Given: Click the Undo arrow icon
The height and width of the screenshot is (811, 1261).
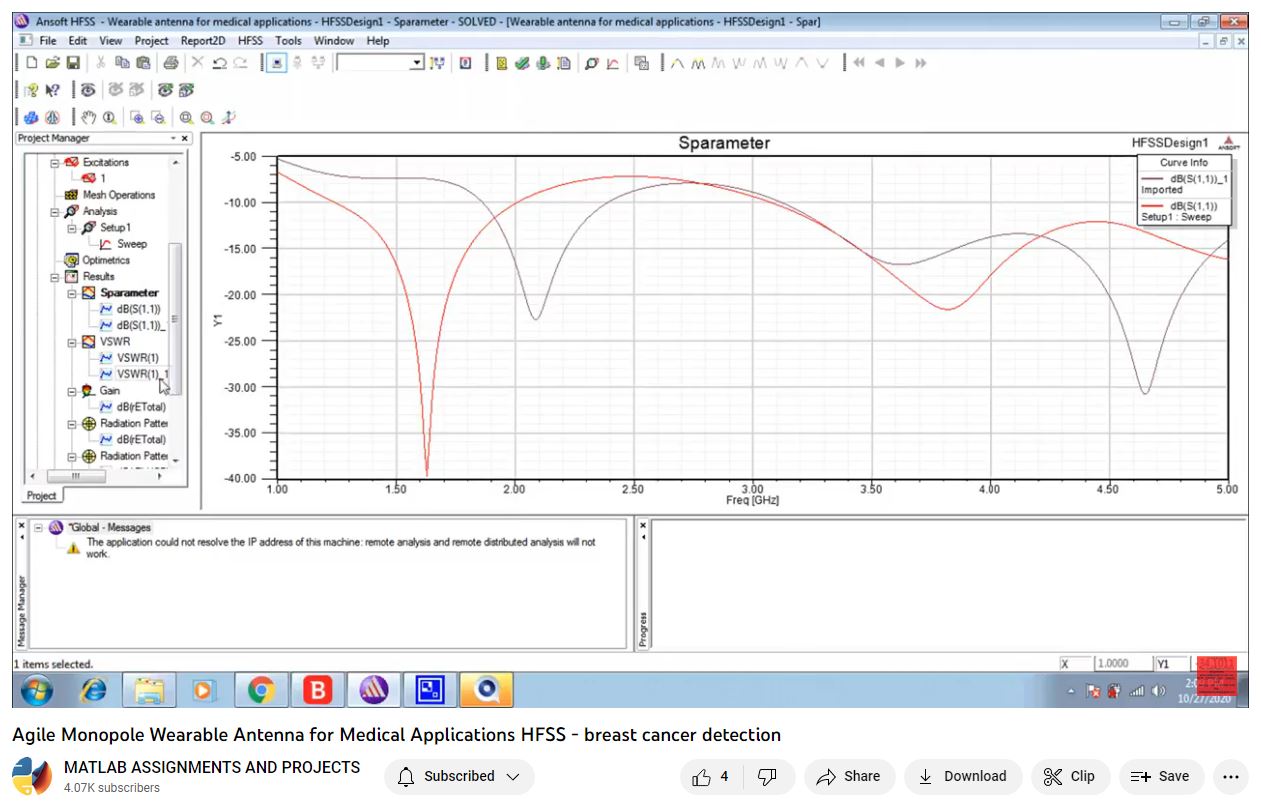Looking at the screenshot, I should point(219,63).
